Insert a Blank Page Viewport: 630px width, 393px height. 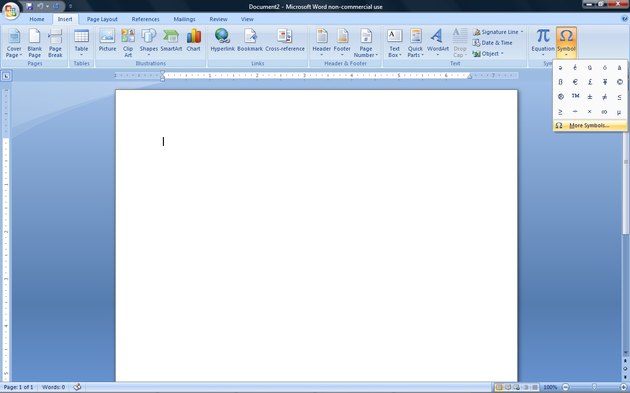[x=35, y=43]
